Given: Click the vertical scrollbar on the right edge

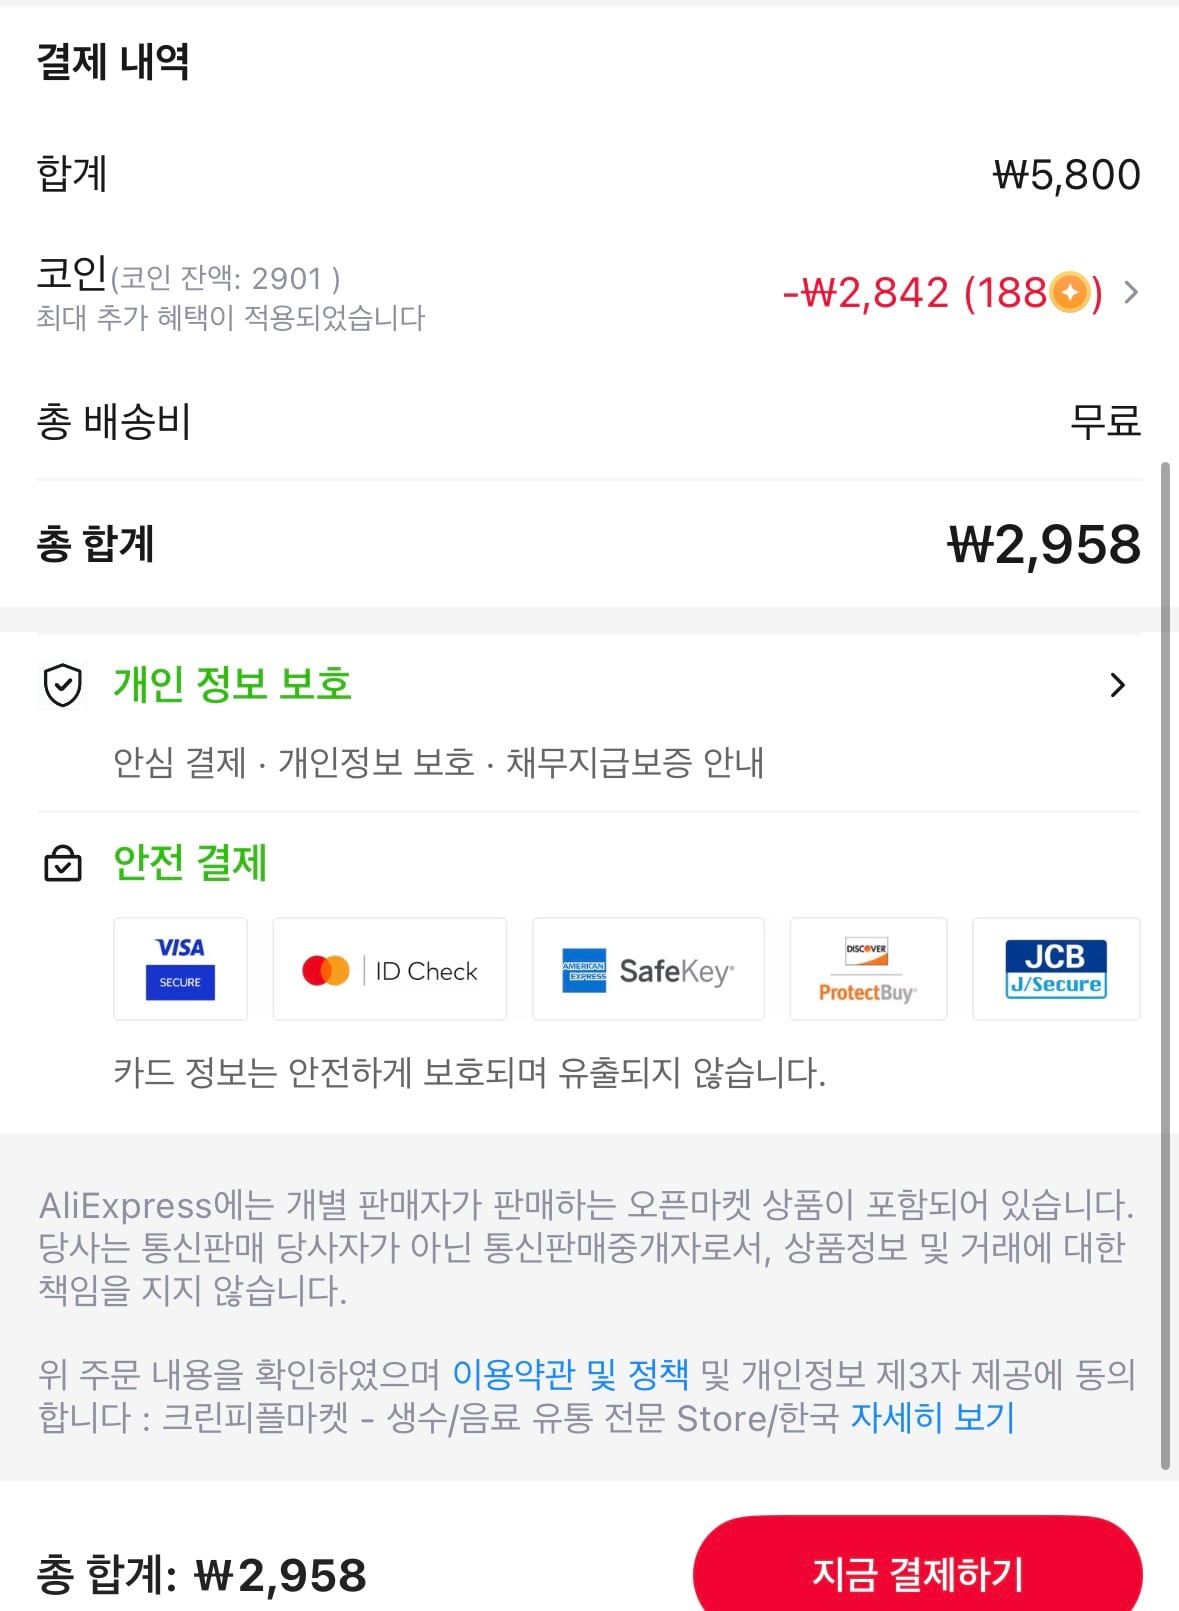Looking at the screenshot, I should [1165, 965].
